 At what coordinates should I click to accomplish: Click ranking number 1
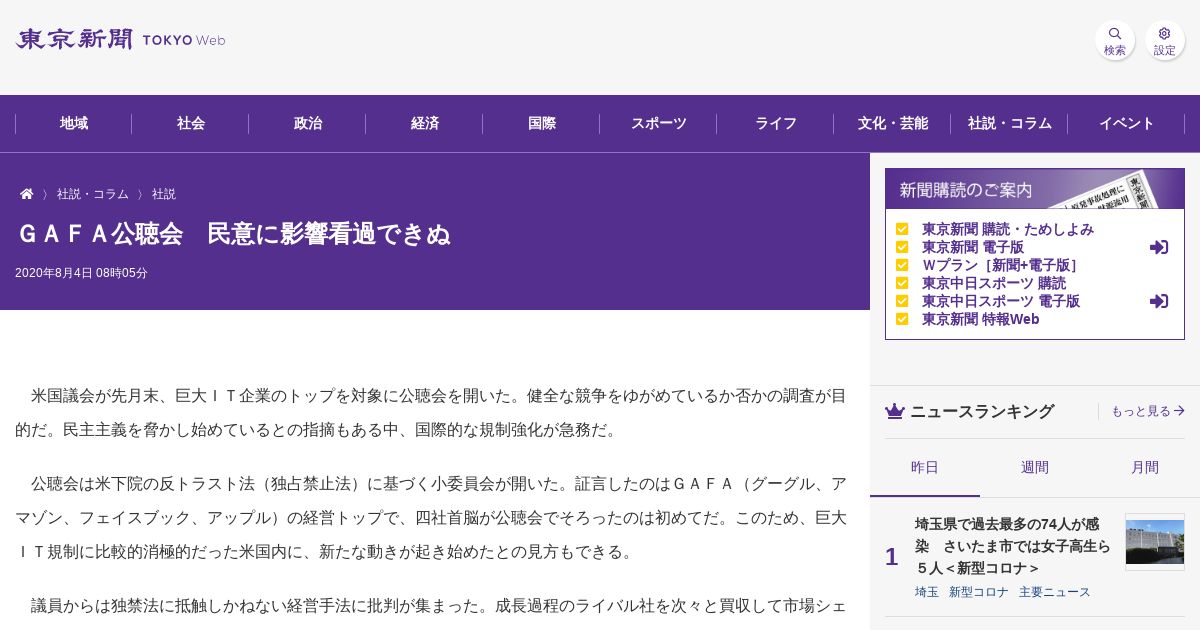[x=891, y=557]
